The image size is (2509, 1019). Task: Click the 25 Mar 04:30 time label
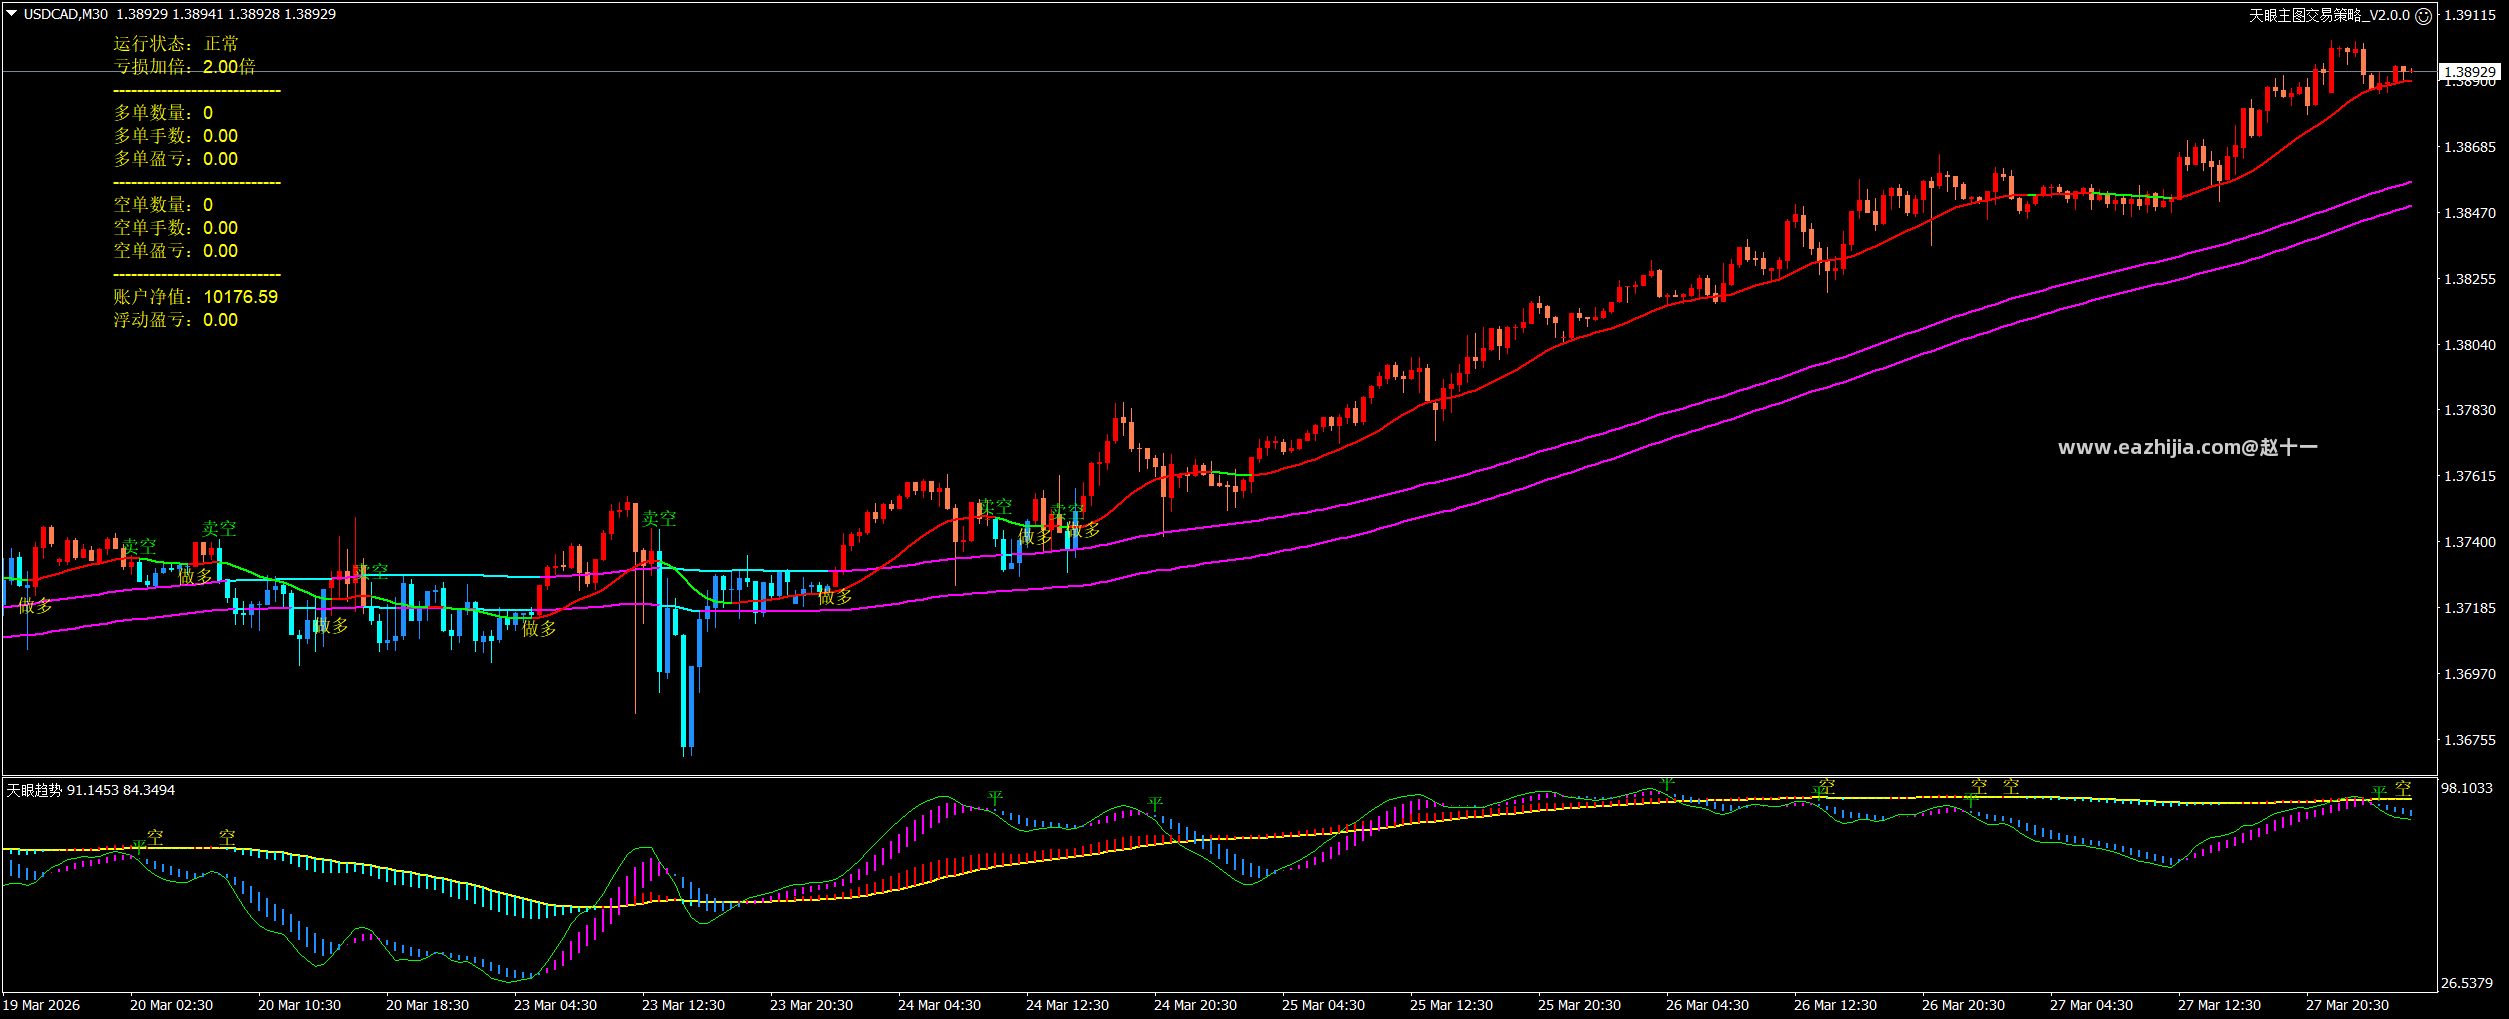[x=1324, y=1005]
